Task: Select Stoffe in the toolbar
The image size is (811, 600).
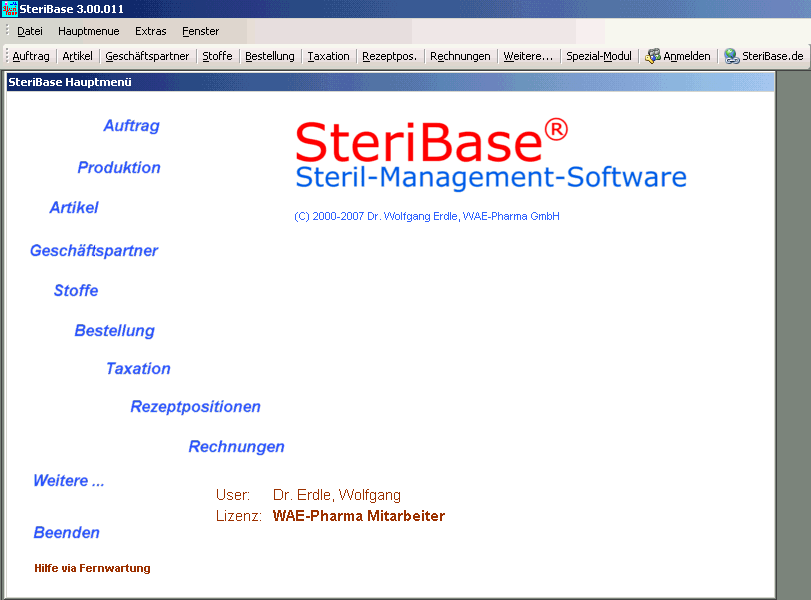Action: click(x=217, y=56)
